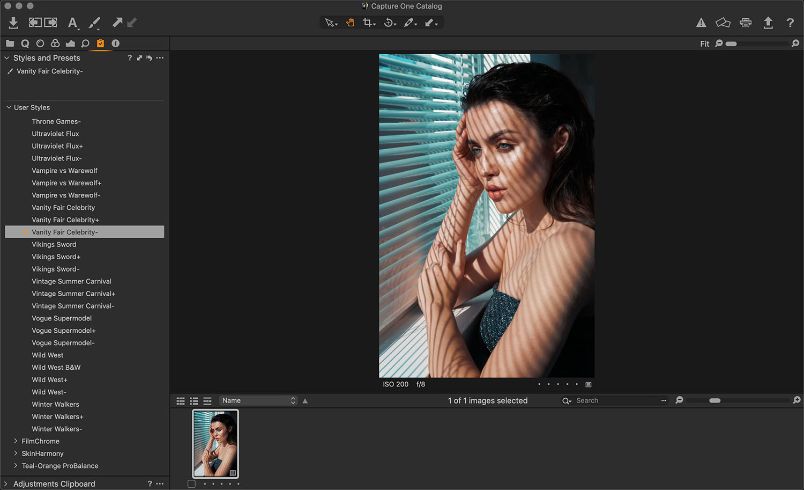Select the highlighted Vanity Fair Celebrity- style
The image size is (804, 490).
(x=85, y=232)
